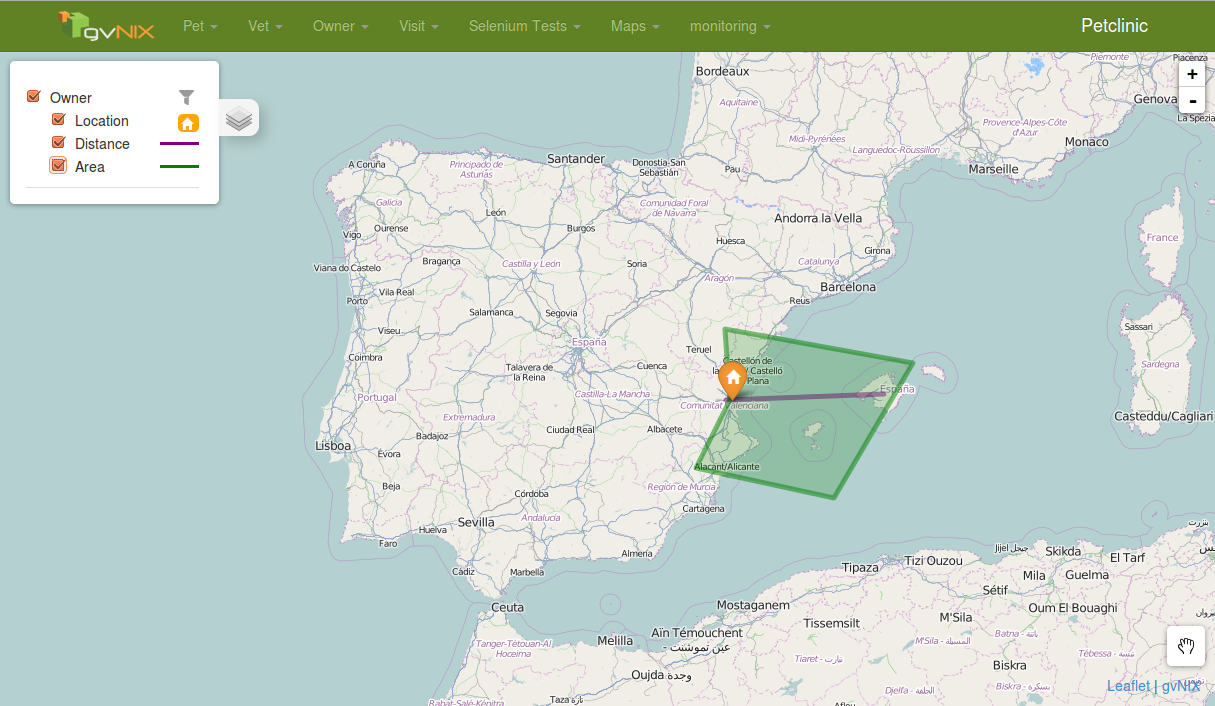
Task: Expand the Pet dropdown menu
Action: [200, 26]
